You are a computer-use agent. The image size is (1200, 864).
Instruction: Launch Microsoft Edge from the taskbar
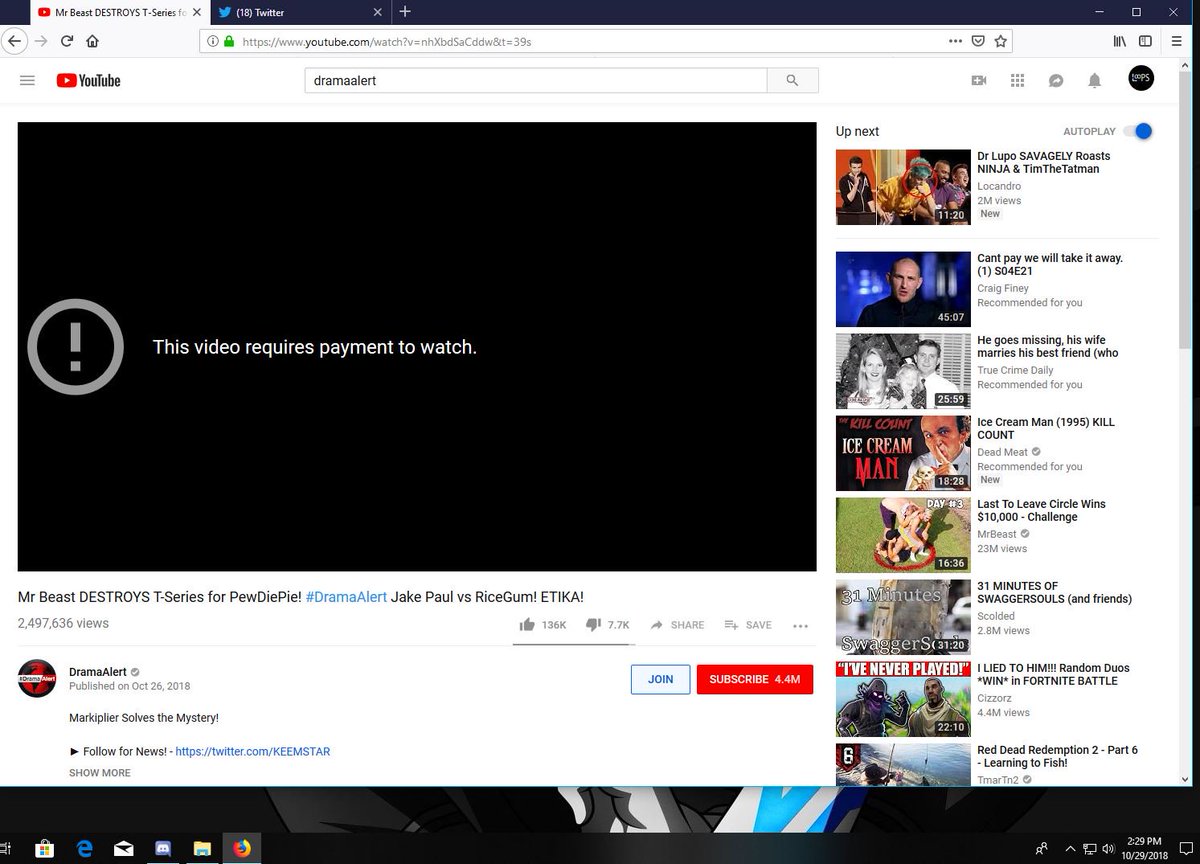[x=84, y=848]
